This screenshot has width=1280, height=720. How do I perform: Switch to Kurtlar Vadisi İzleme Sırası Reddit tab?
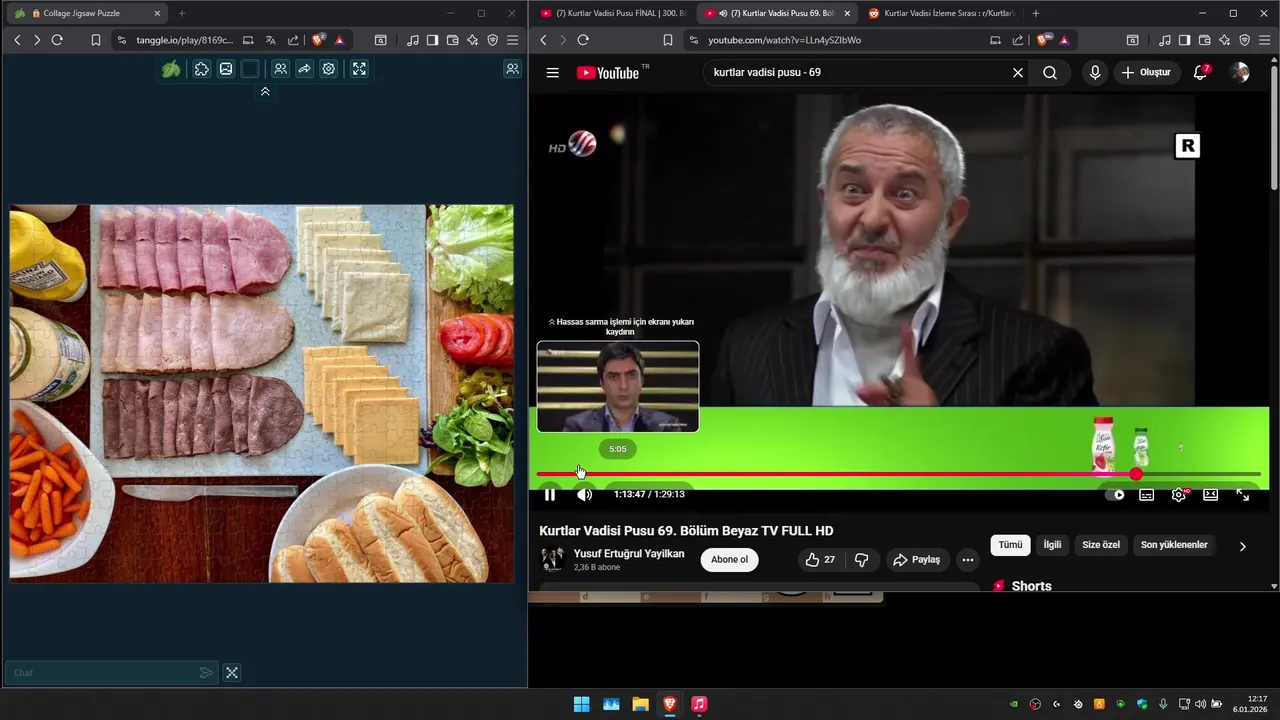point(941,13)
